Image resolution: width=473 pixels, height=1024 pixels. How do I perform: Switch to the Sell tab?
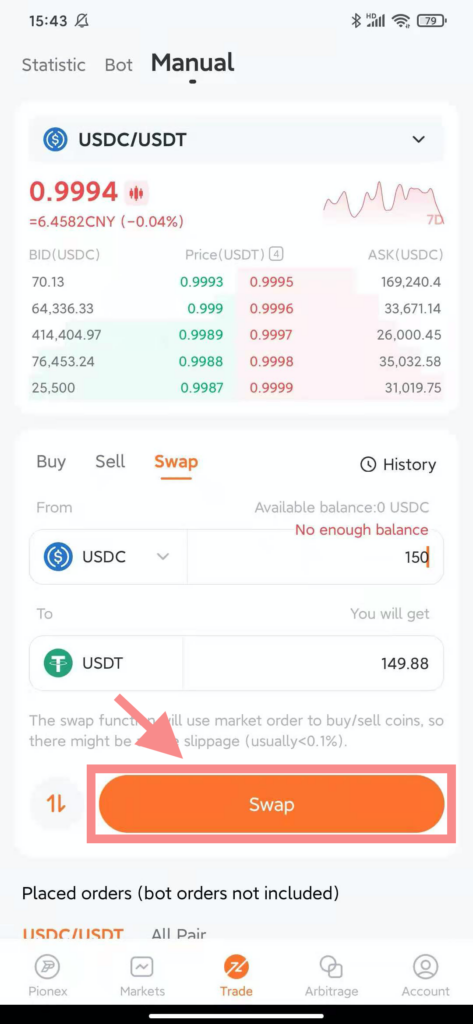(110, 462)
